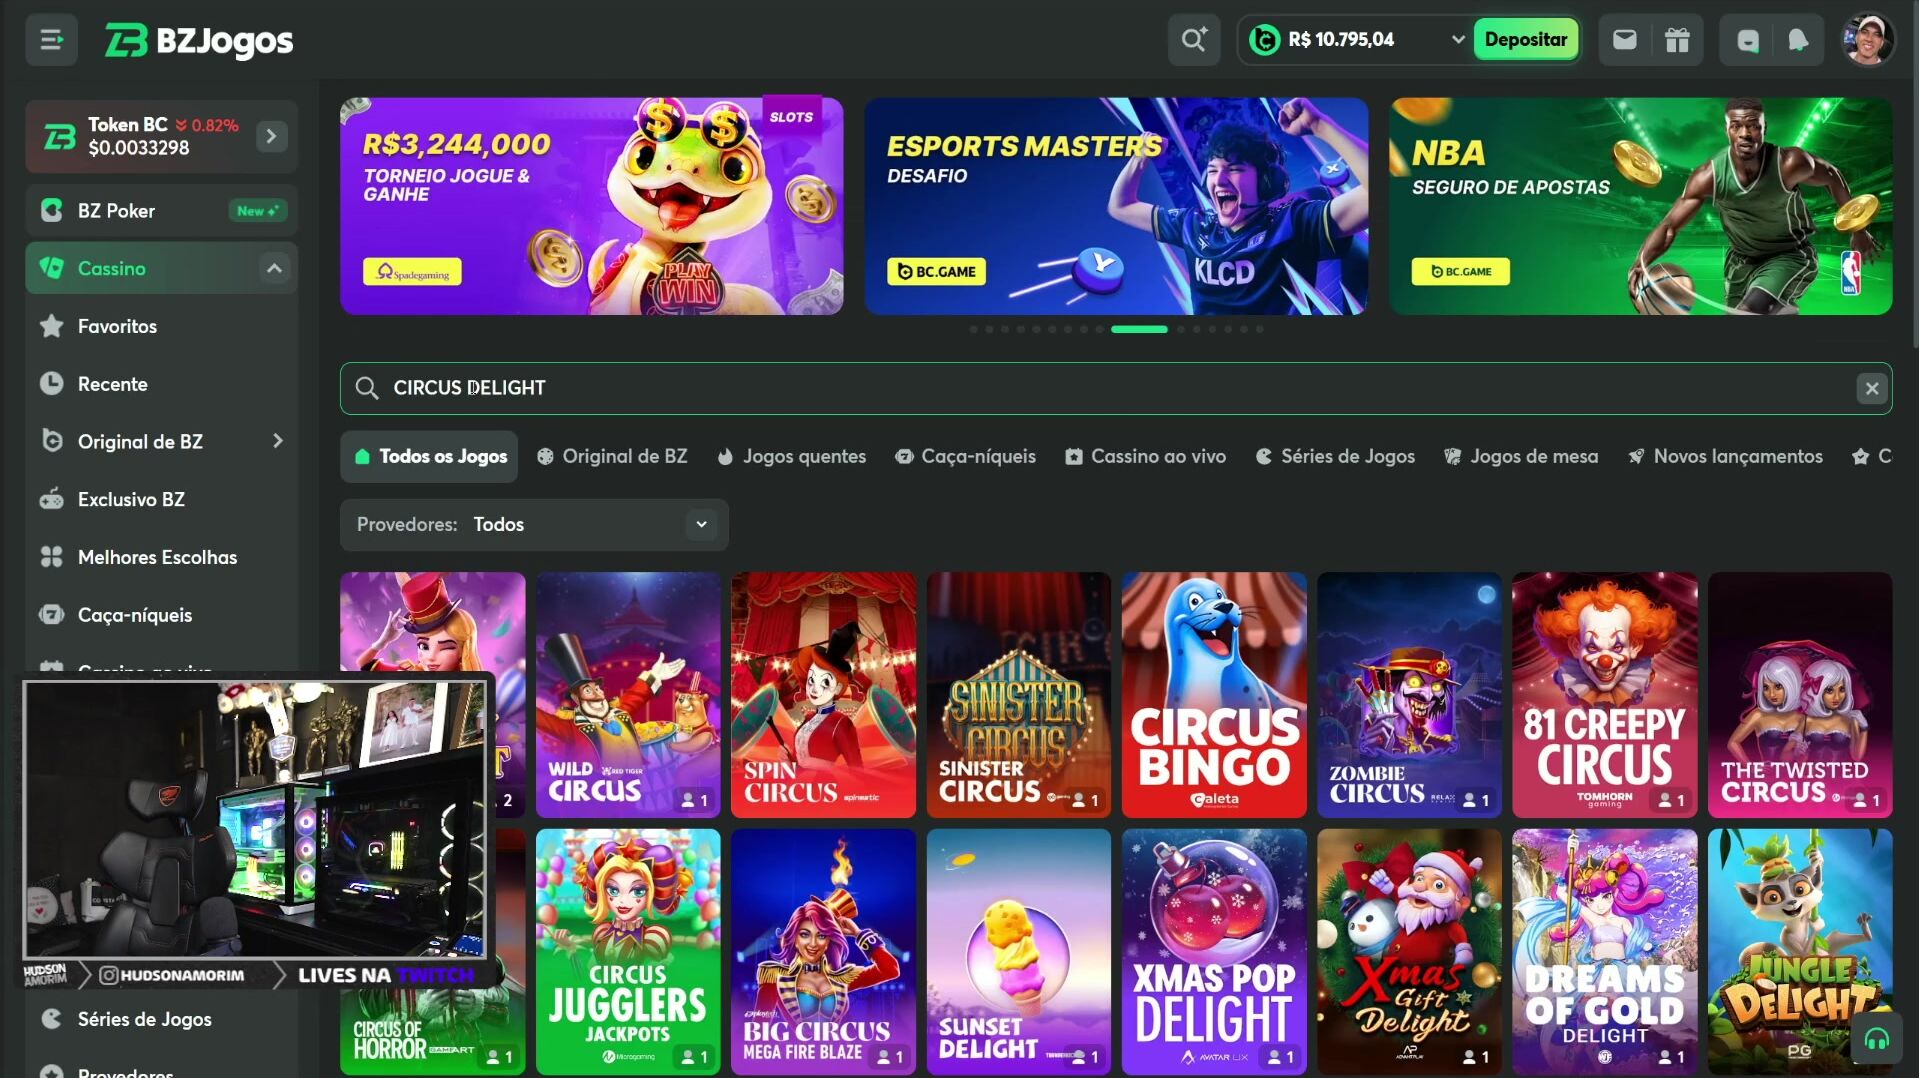
Task: Open the Sunset Delight game
Action: pos(1018,951)
